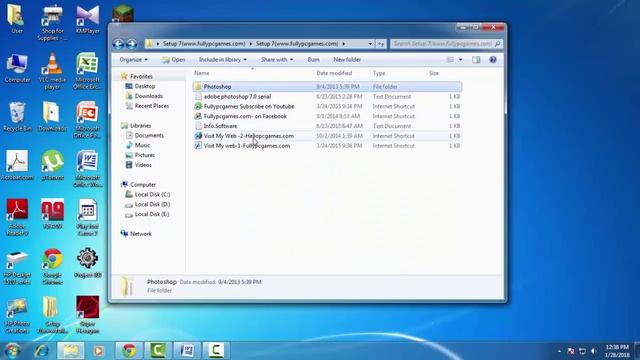The image size is (640, 360).
Task: Go forward using the Explorer forward arrow
Action: 131,44
